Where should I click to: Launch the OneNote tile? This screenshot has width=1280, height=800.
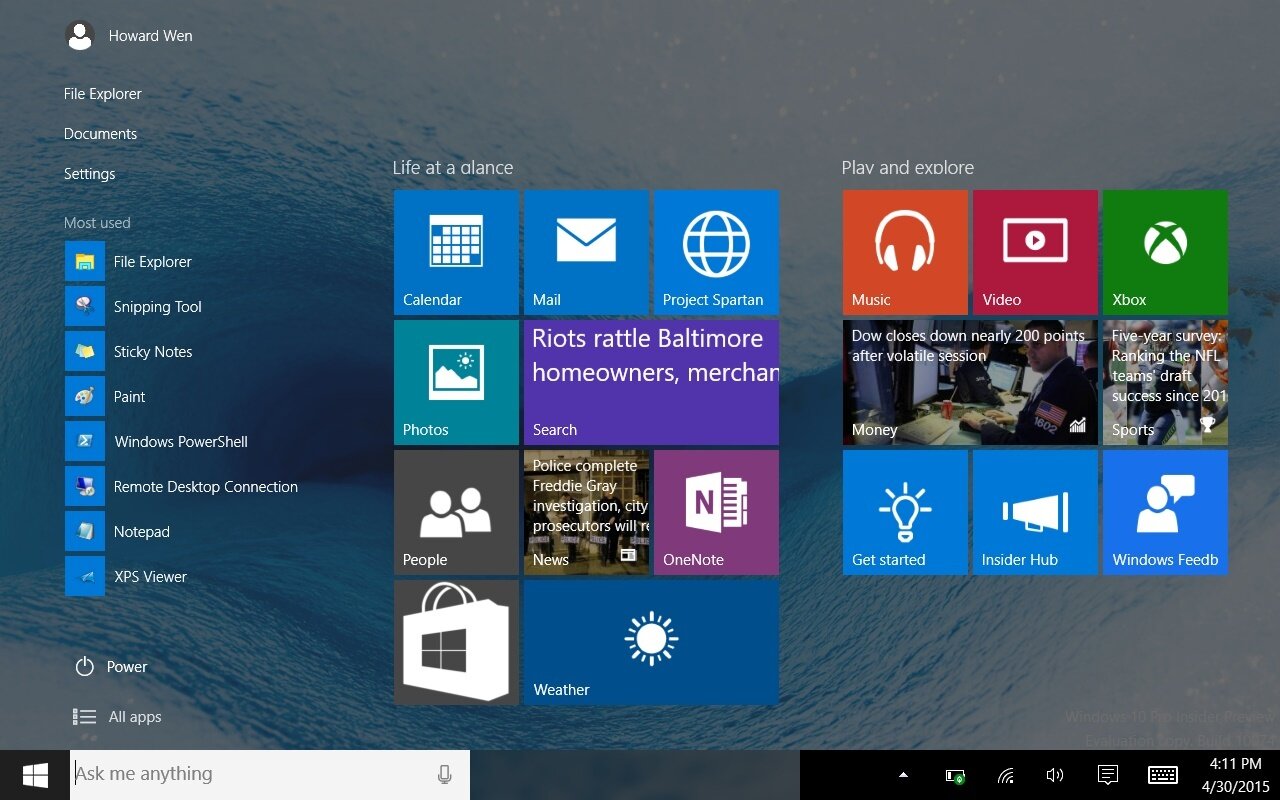click(x=716, y=512)
